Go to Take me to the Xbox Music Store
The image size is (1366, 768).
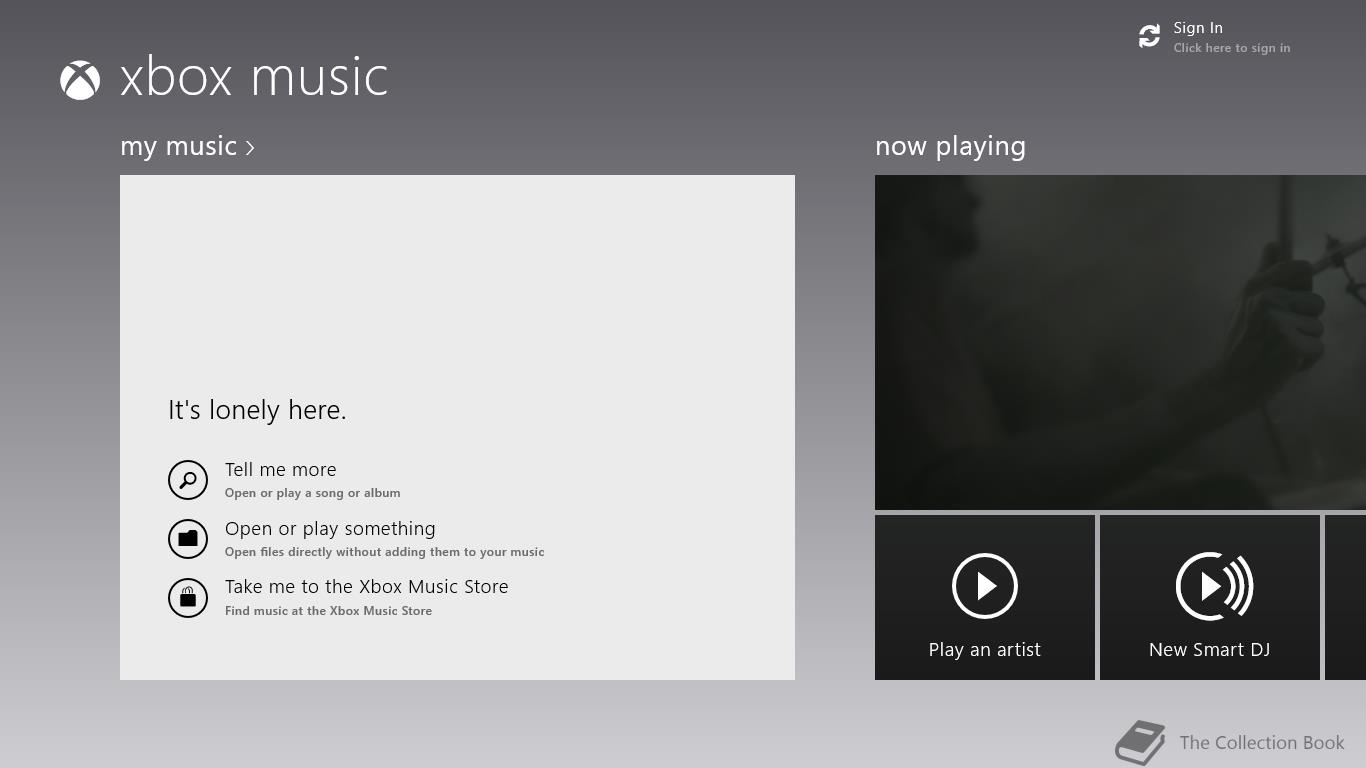click(x=367, y=587)
